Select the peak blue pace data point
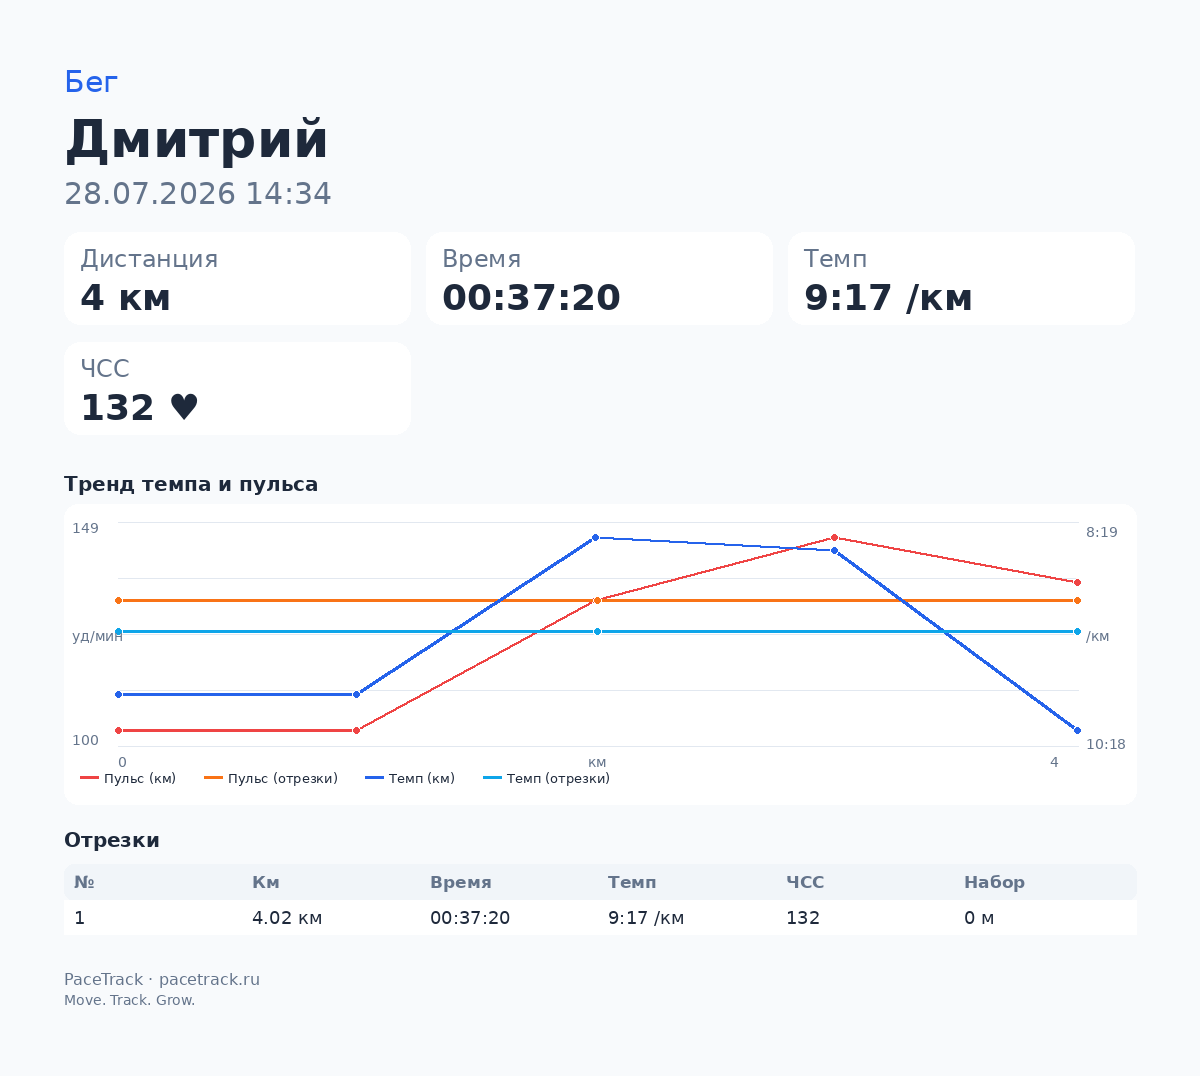The height and width of the screenshot is (1076, 1200). click(596, 537)
